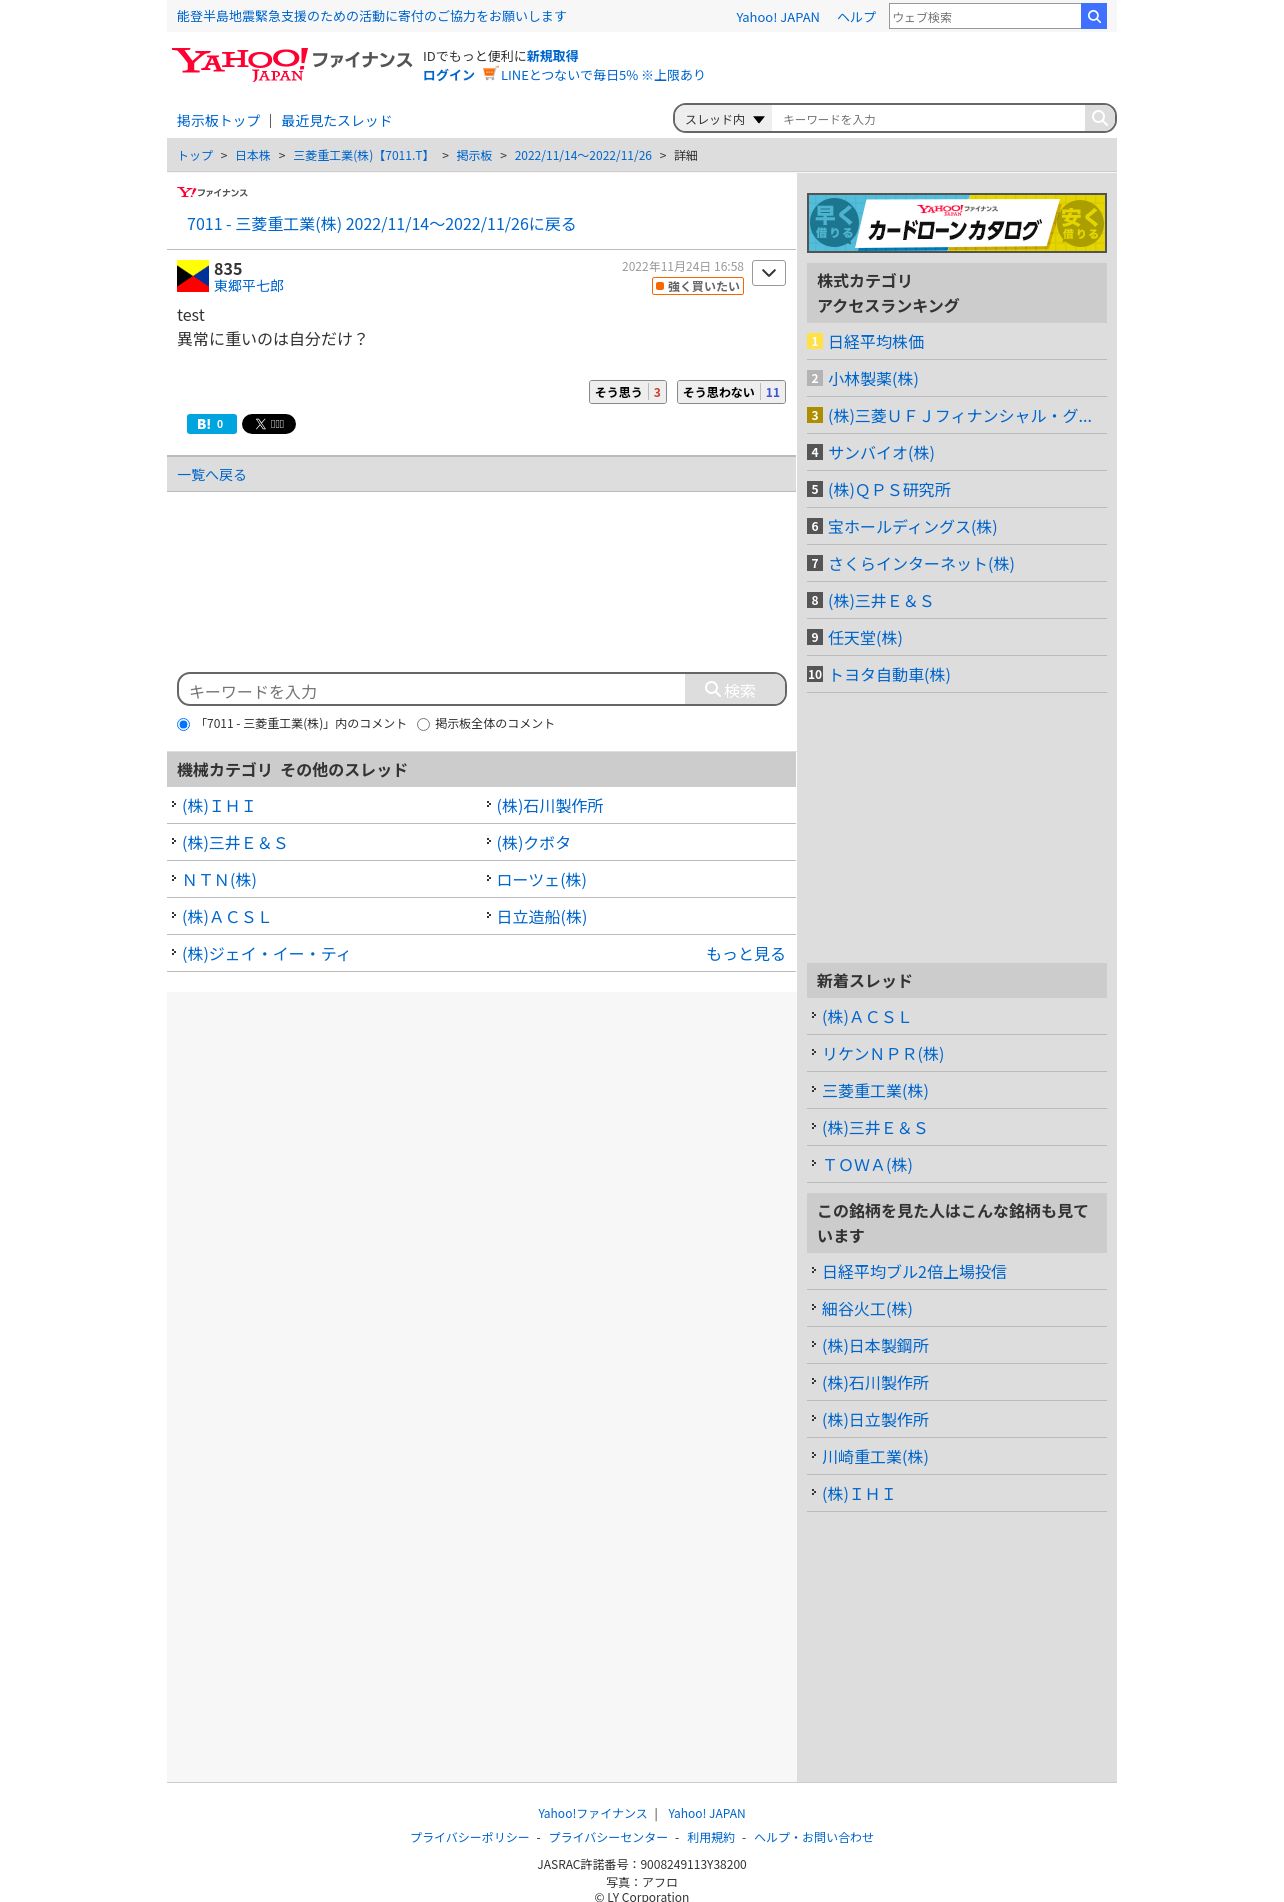The height and width of the screenshot is (1902, 1284).
Task: Click the blue web search magnifier button
Action: 1094,16
